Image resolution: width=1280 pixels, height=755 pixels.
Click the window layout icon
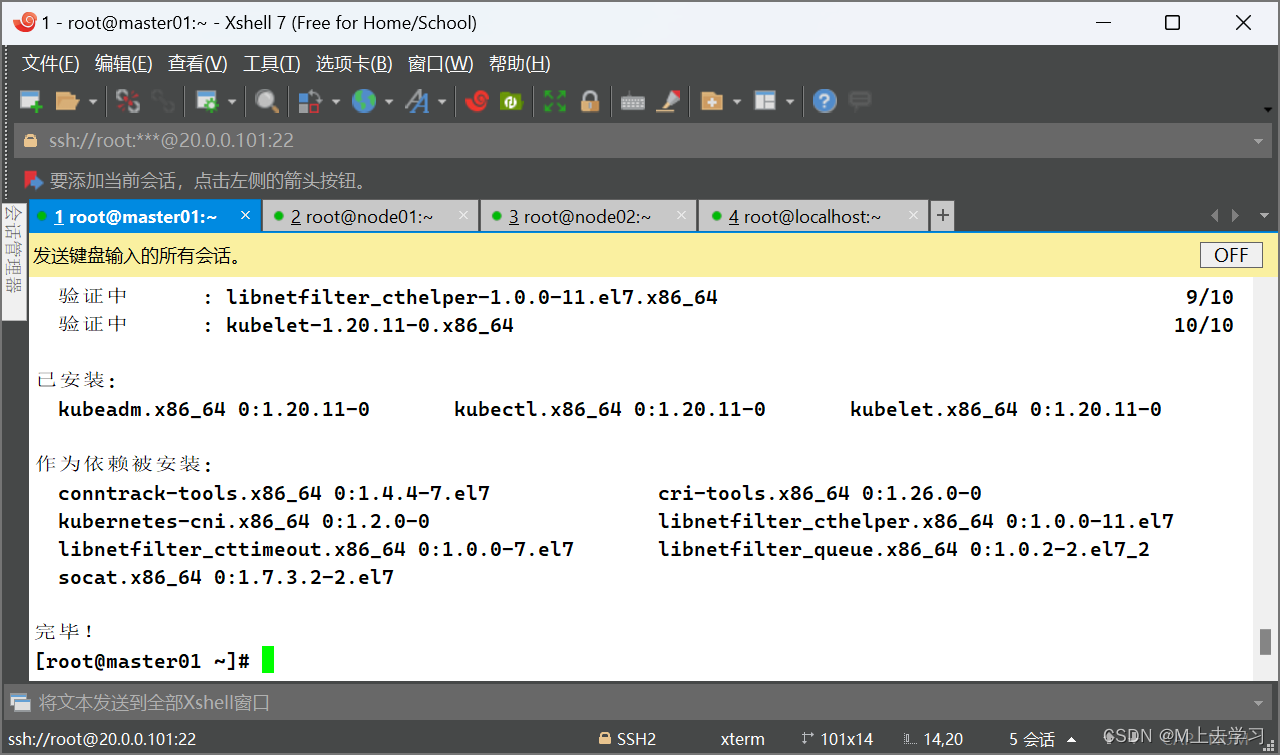tap(765, 101)
